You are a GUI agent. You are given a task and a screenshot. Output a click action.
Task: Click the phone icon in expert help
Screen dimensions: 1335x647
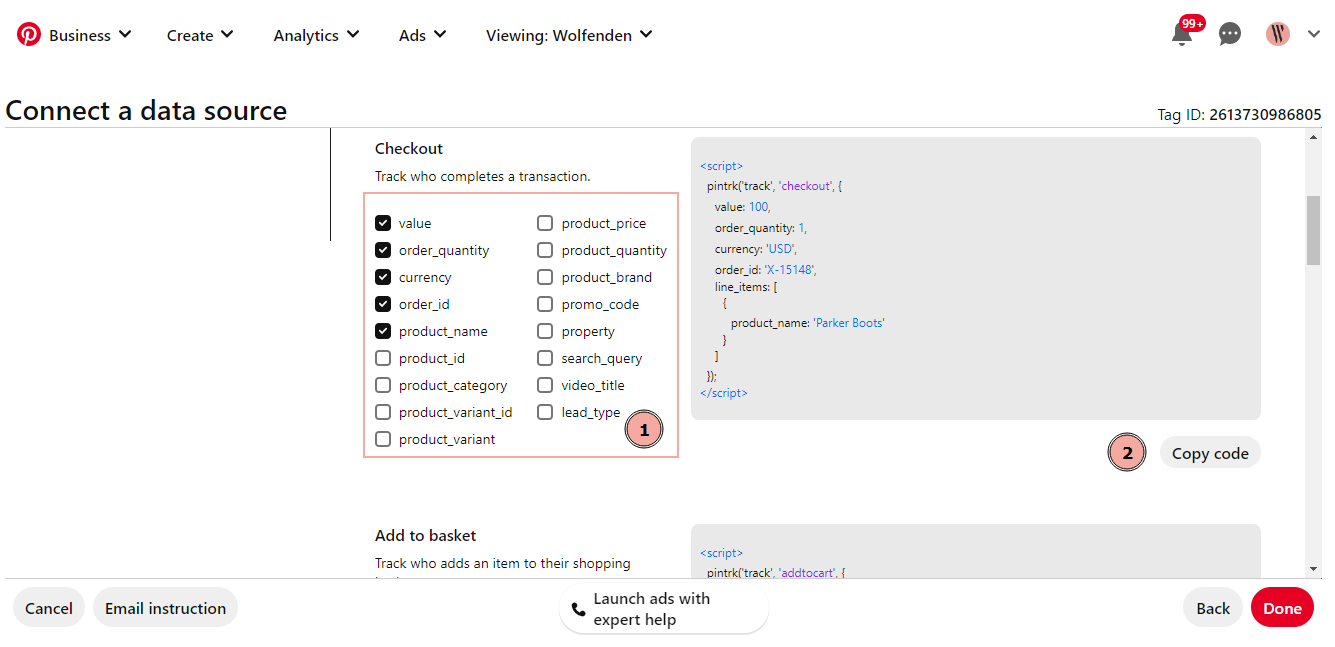coord(578,609)
